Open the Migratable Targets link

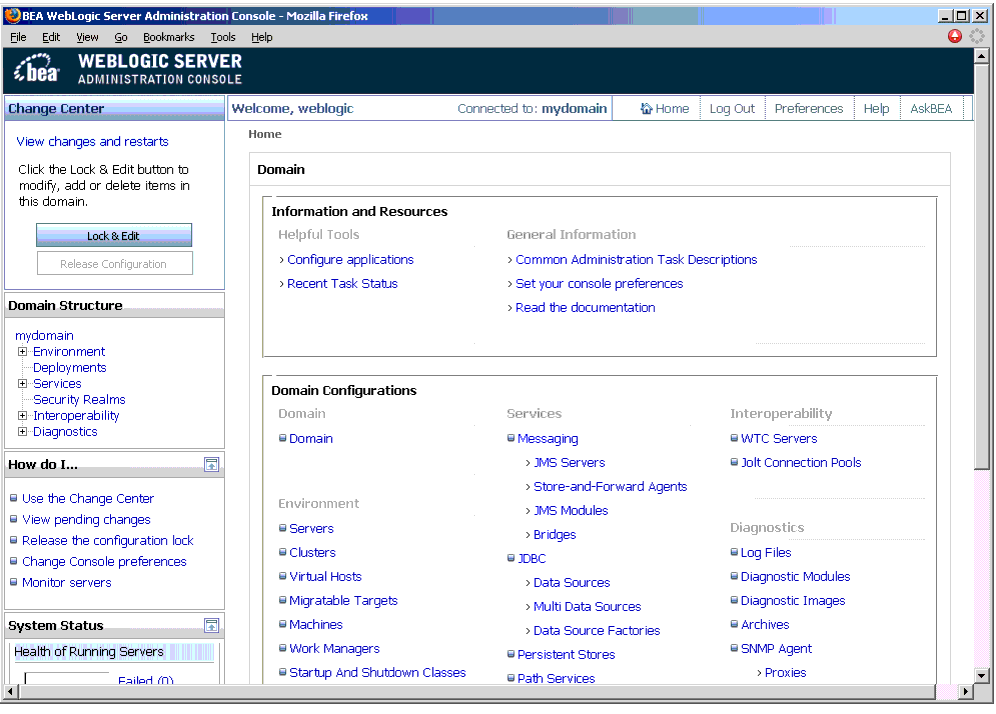pyautogui.click(x=343, y=600)
